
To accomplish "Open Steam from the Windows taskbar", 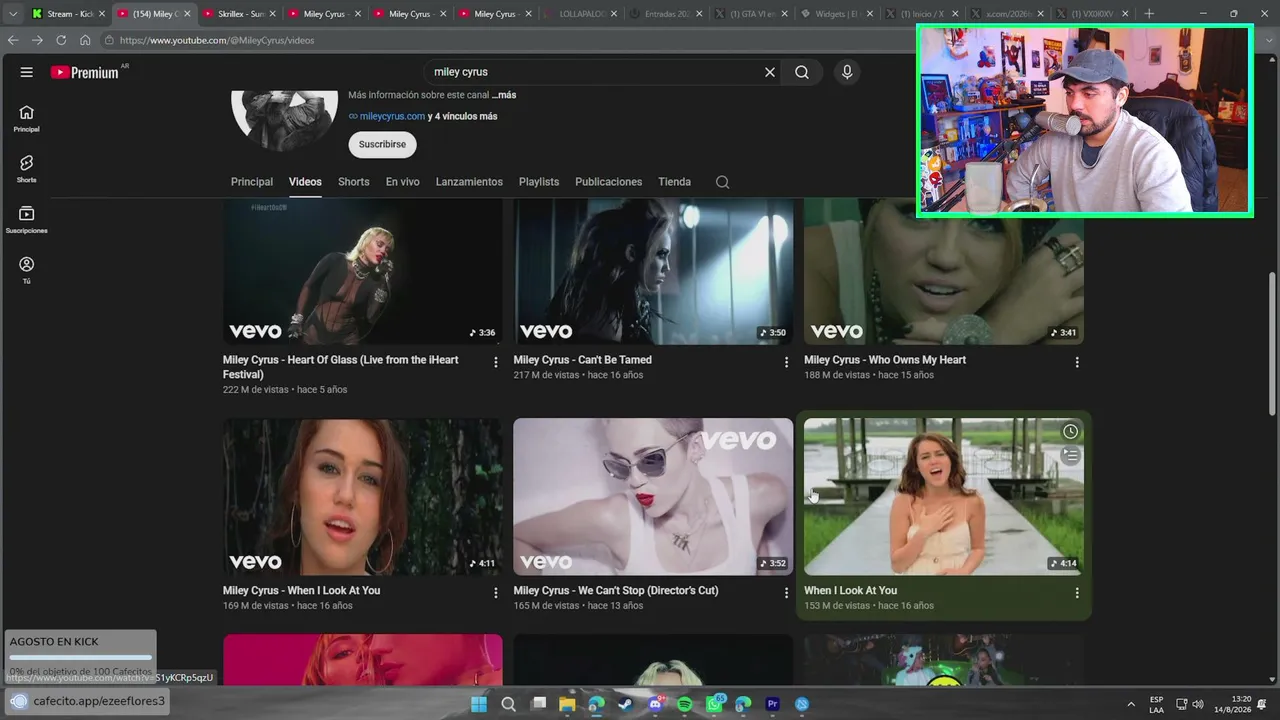I will point(626,704).
